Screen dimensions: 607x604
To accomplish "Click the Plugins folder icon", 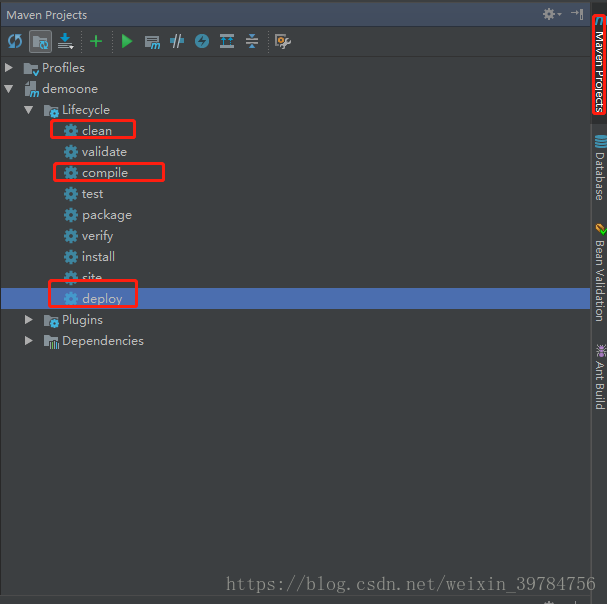I will 51,321.
